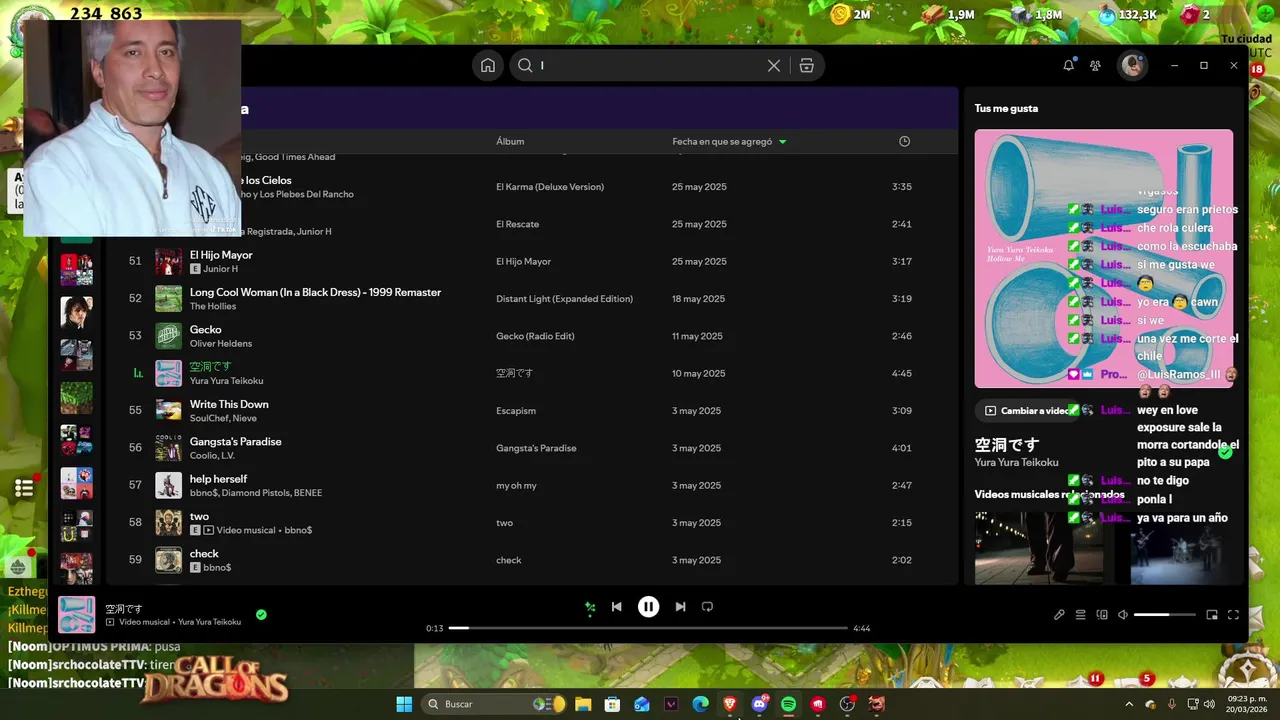This screenshot has height=720, width=1280.
Task: Select help herself track
Action: point(530,486)
